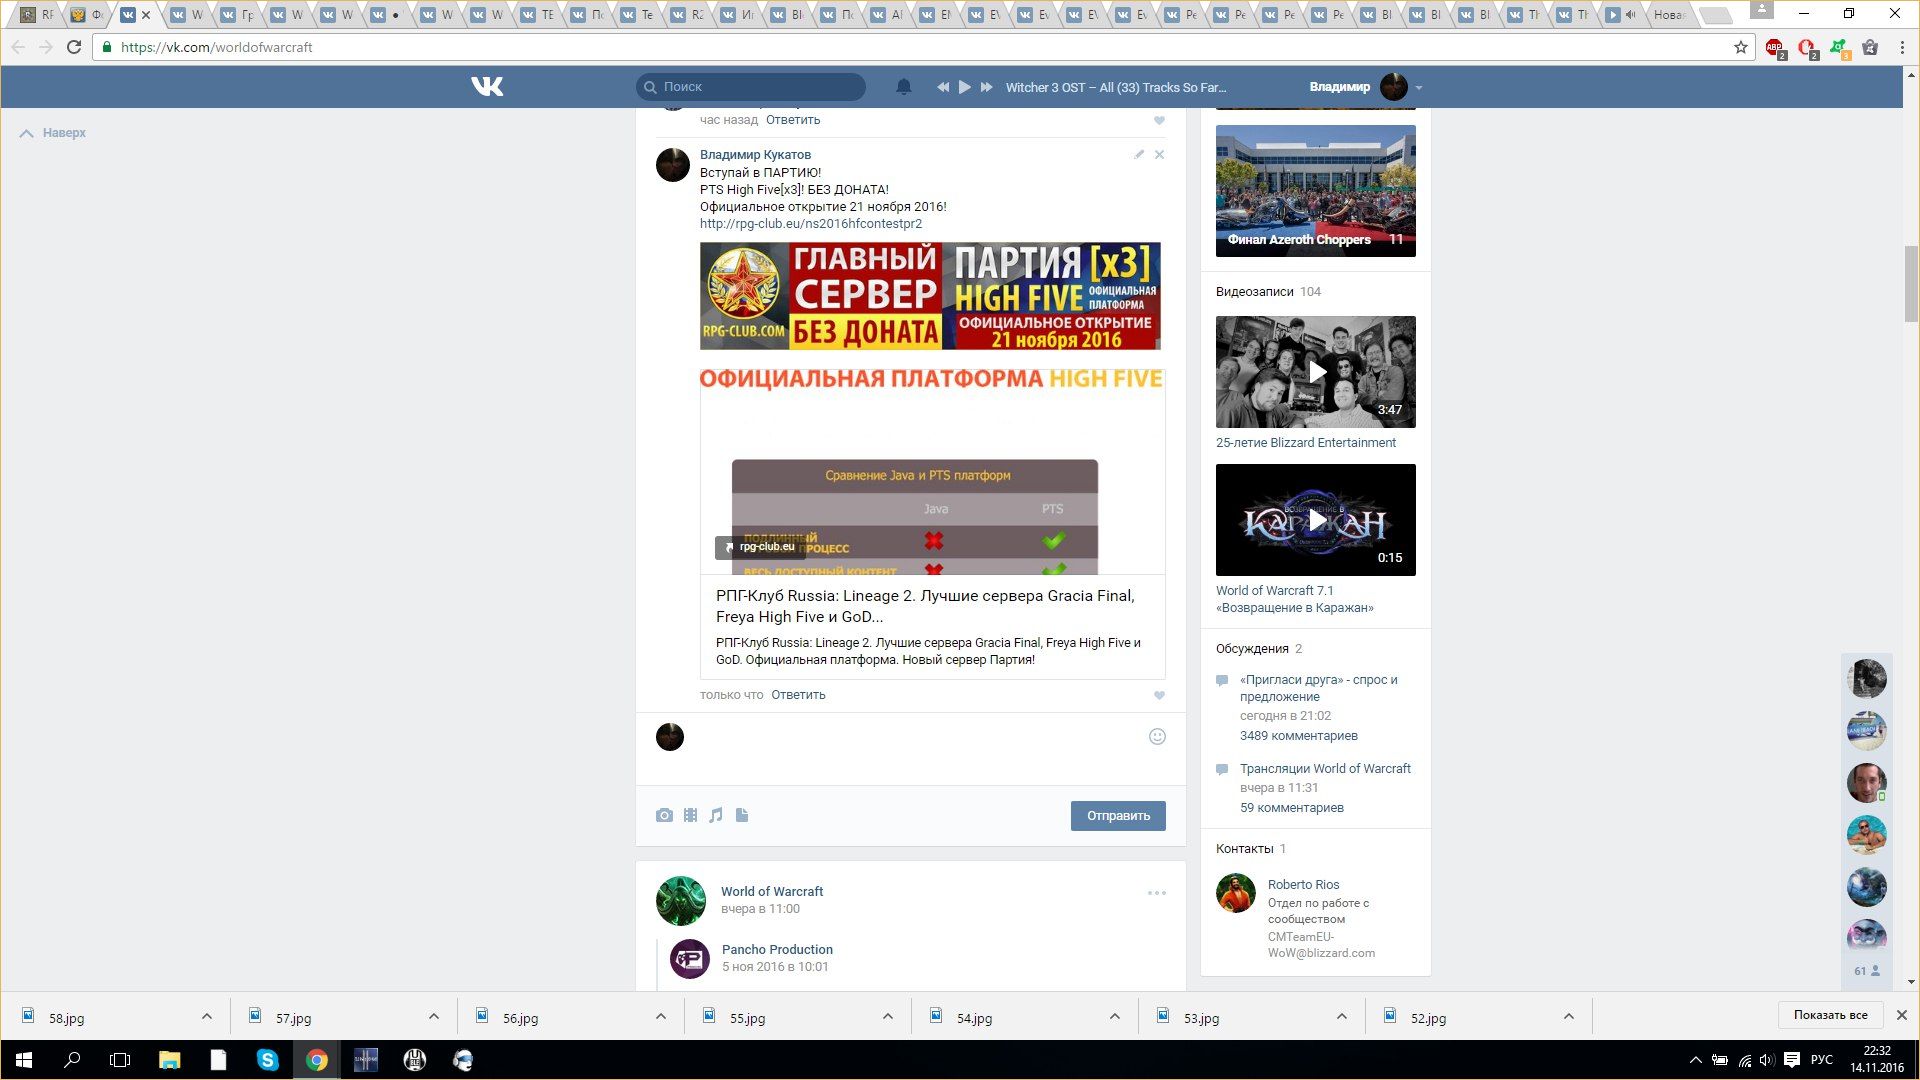Click the VK logo in header
The height and width of the screenshot is (1080, 1920).
(487, 87)
